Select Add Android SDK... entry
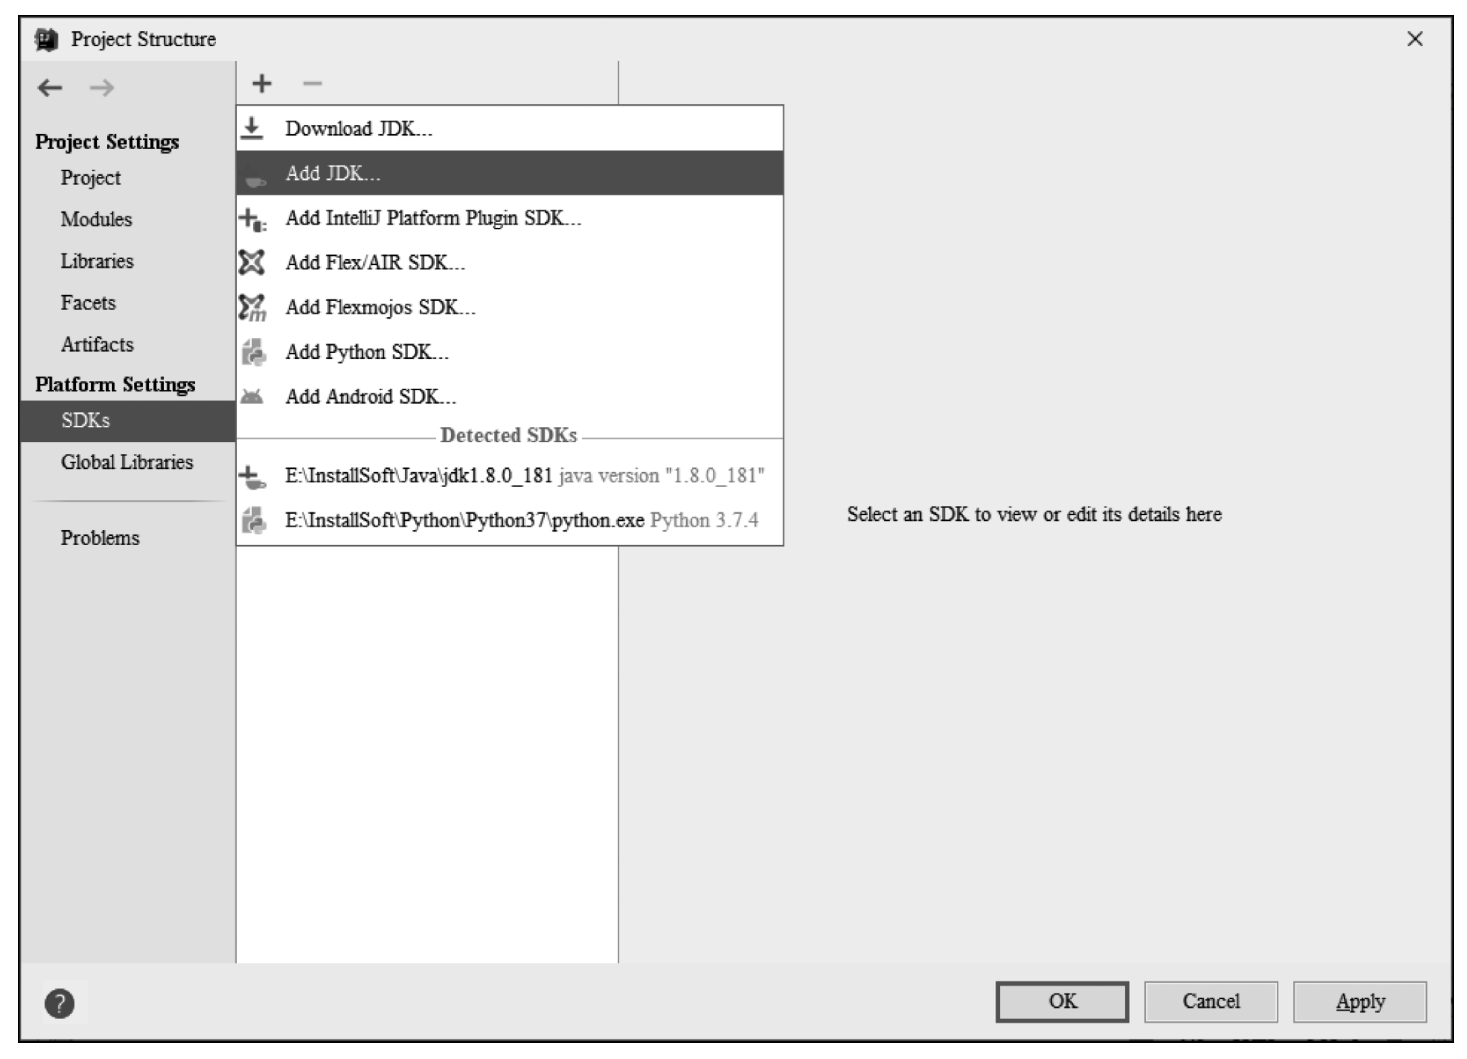 point(510,397)
